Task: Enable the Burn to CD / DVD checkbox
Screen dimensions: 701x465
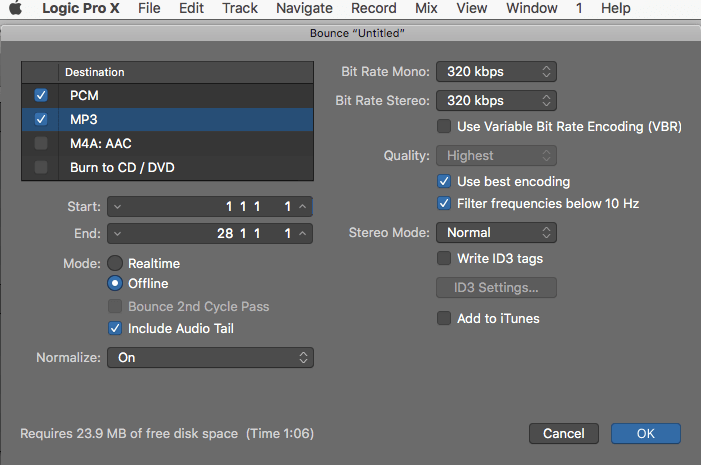Action: point(41,167)
